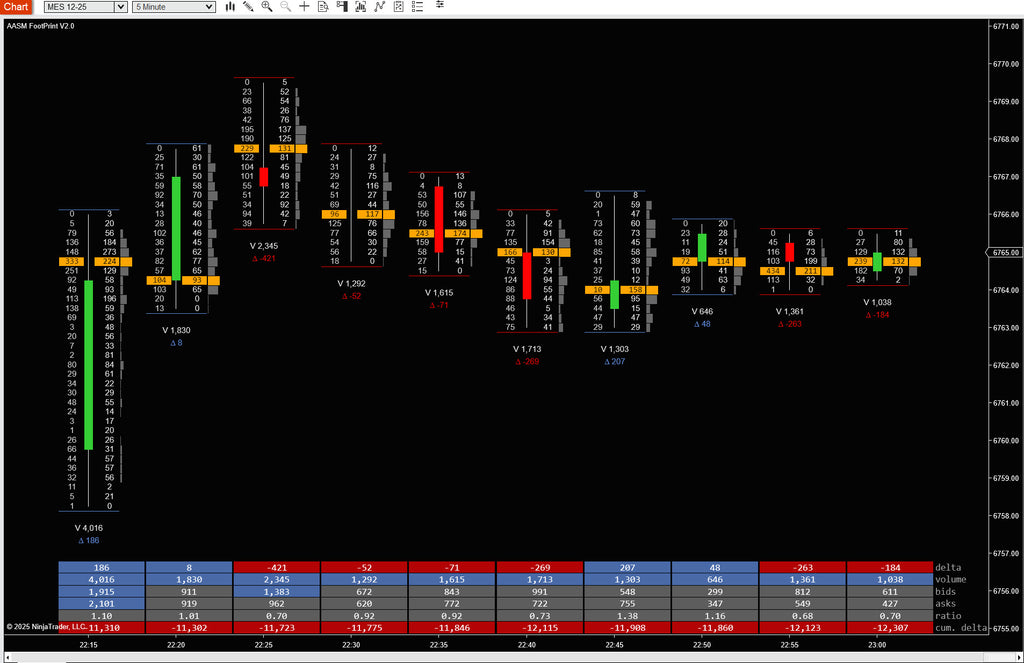The width and height of the screenshot is (1024, 663).
Task: Click the Δ -269 delta label
Action: coord(527,361)
